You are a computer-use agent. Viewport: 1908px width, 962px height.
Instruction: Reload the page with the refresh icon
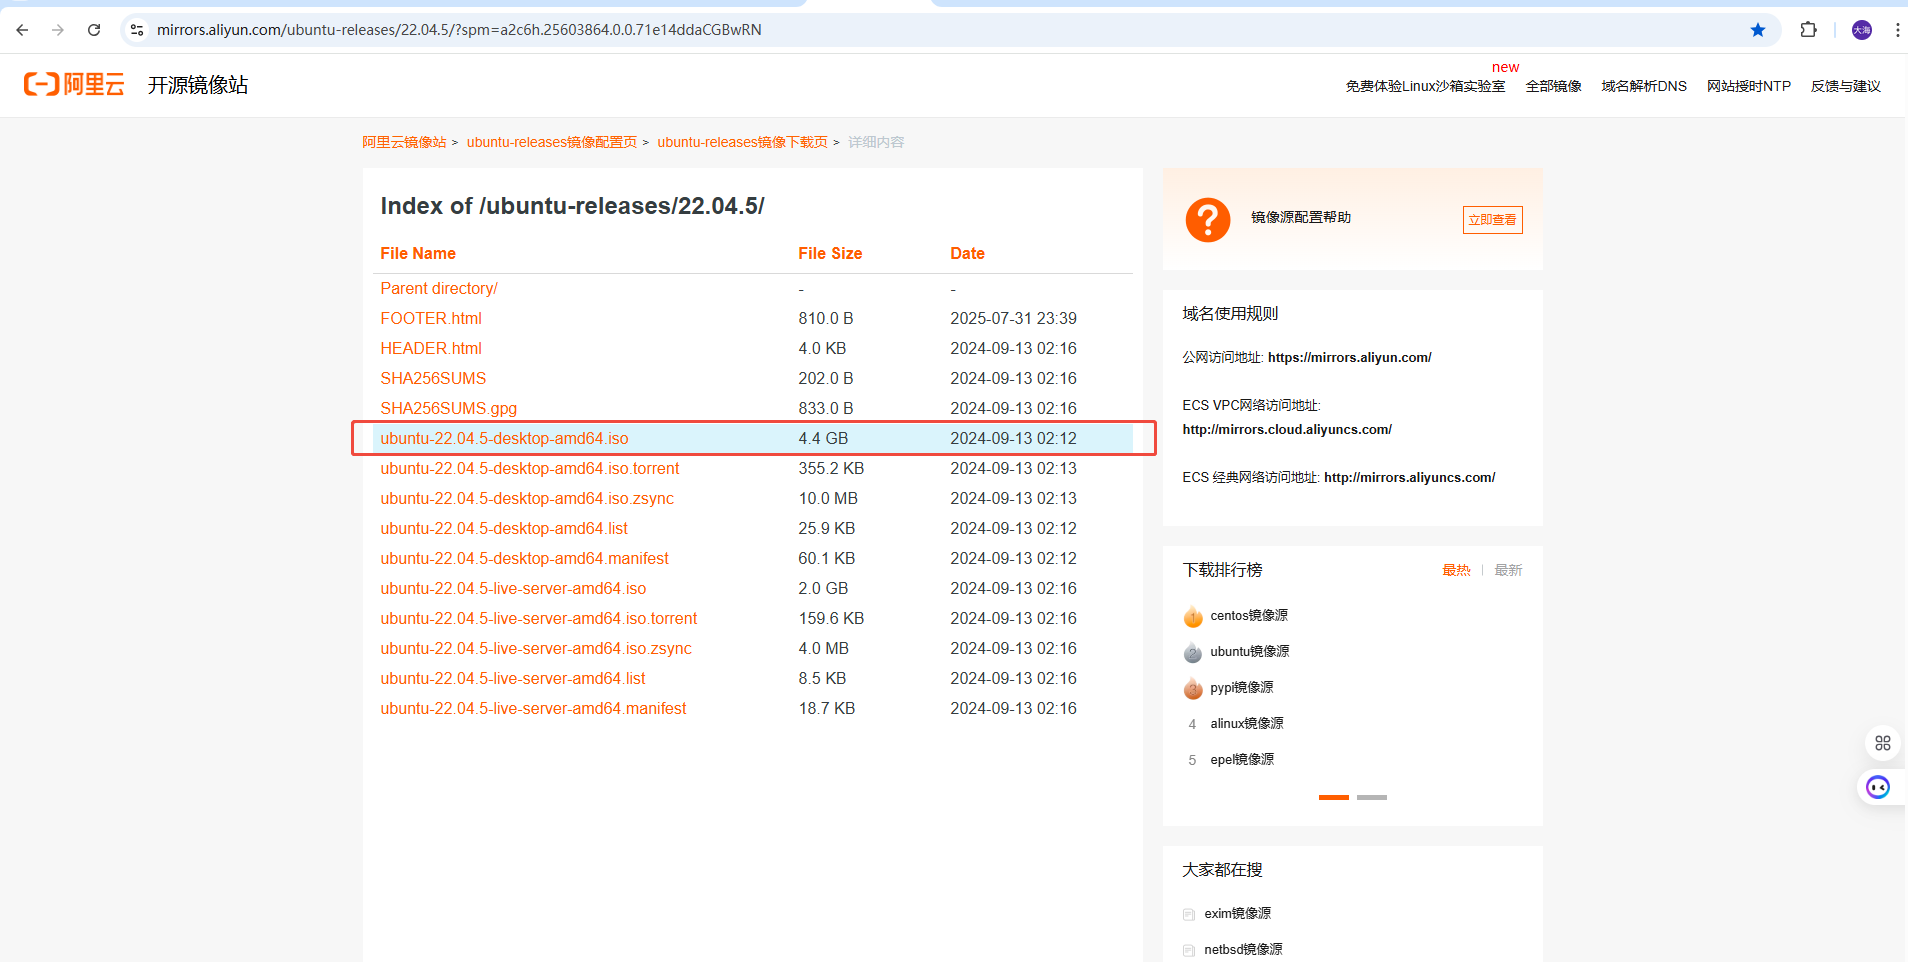(x=94, y=30)
